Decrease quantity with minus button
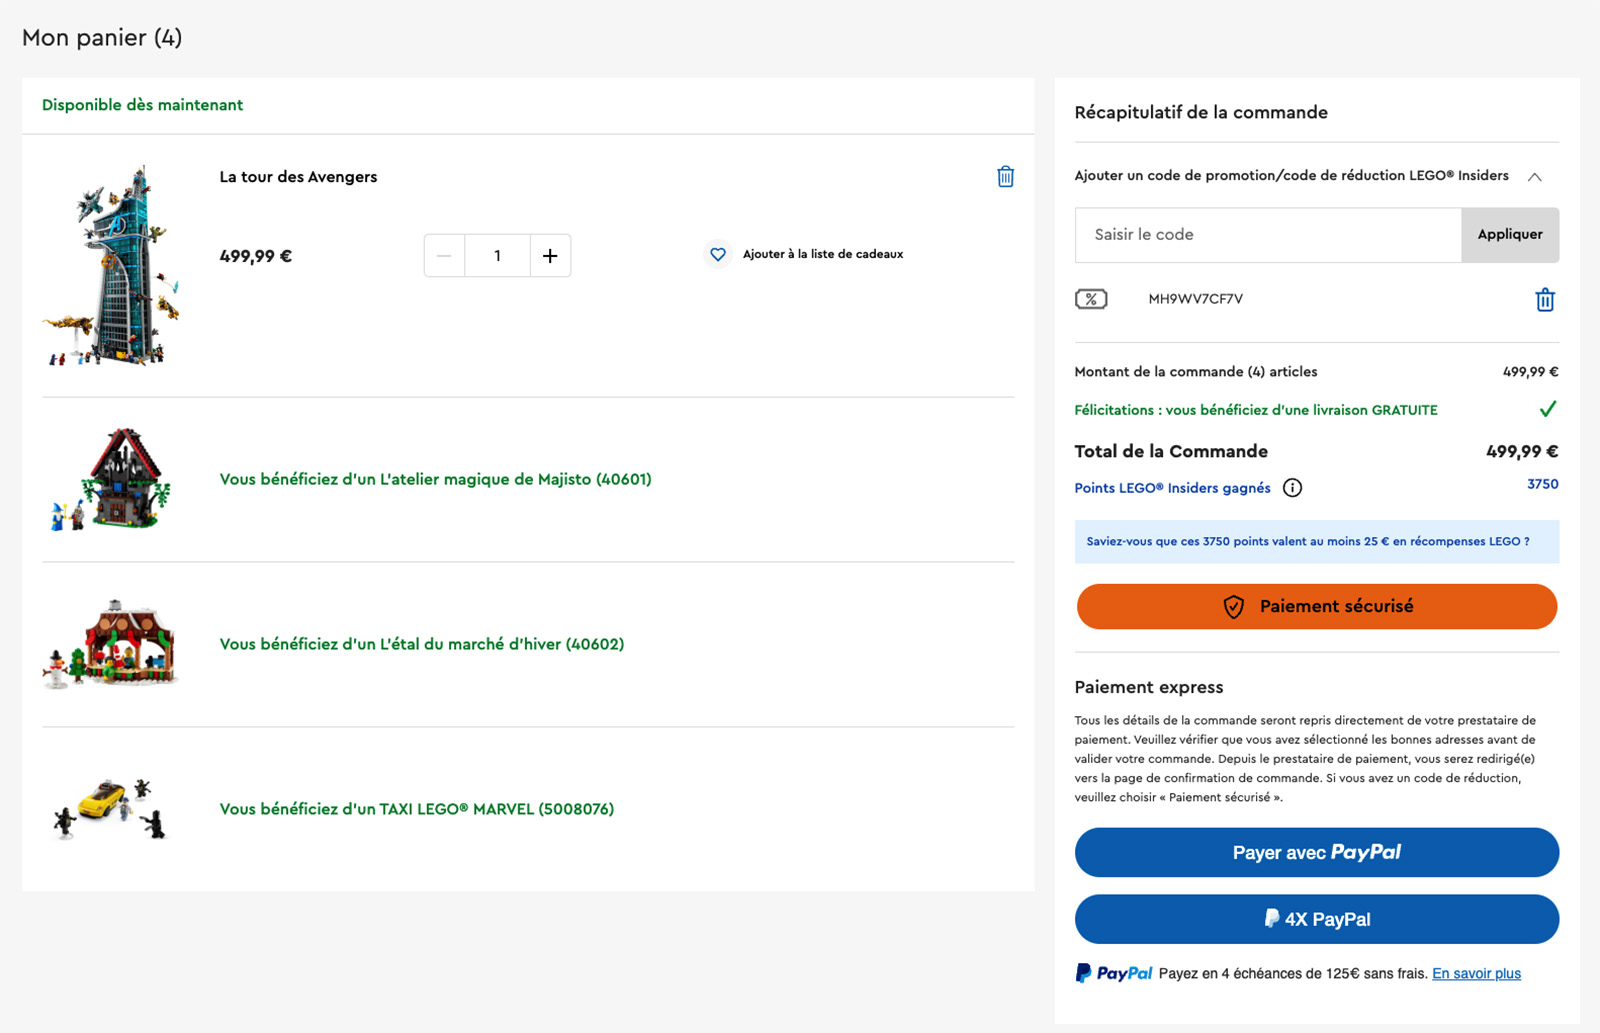The width and height of the screenshot is (1600, 1033). pos(444,256)
